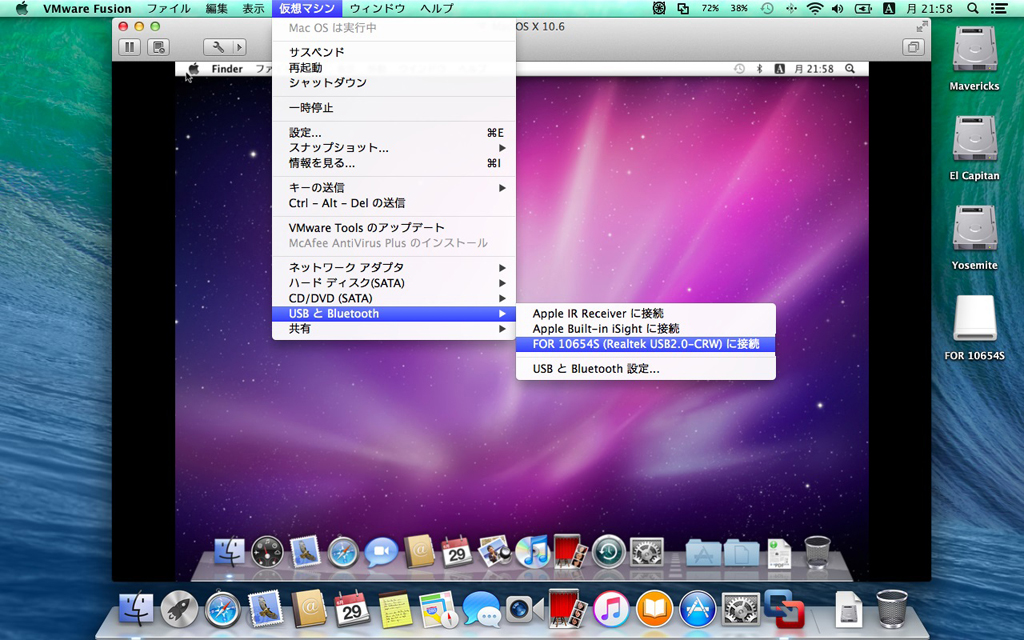This screenshot has width=1024, height=640.
Task: Open the ファイル menu
Action: click(x=168, y=8)
